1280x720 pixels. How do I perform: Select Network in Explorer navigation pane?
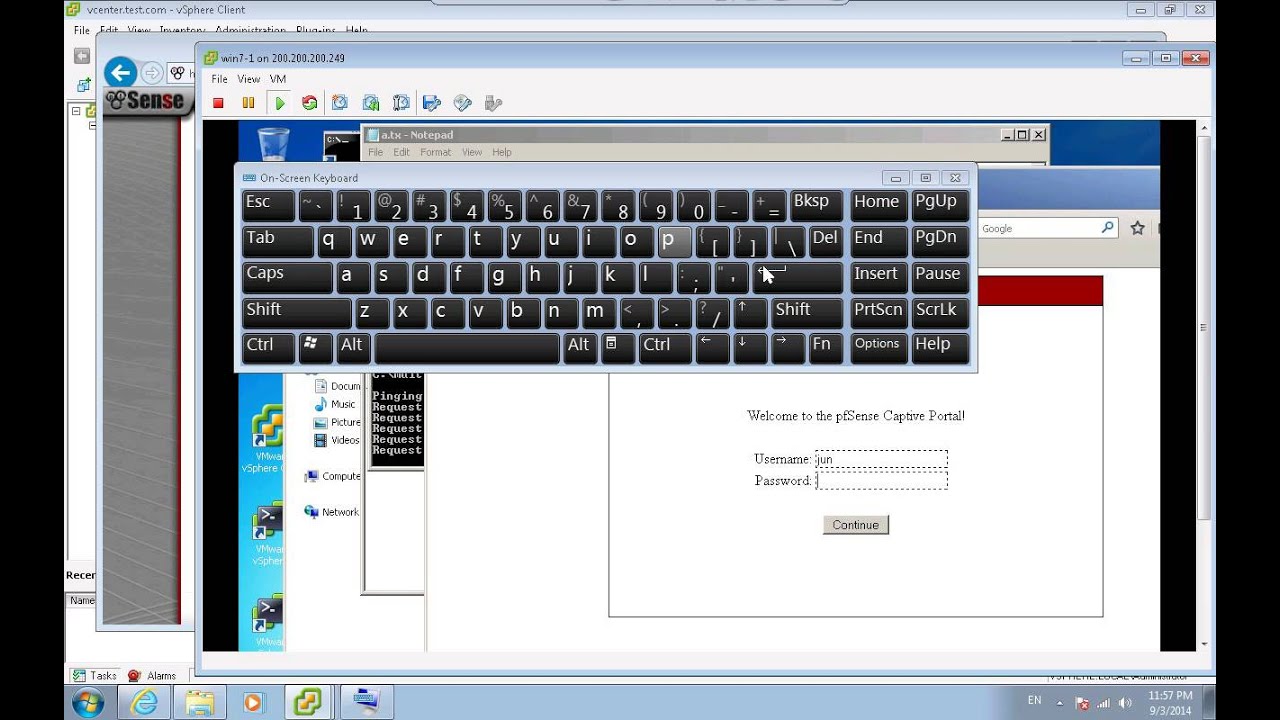click(332, 512)
